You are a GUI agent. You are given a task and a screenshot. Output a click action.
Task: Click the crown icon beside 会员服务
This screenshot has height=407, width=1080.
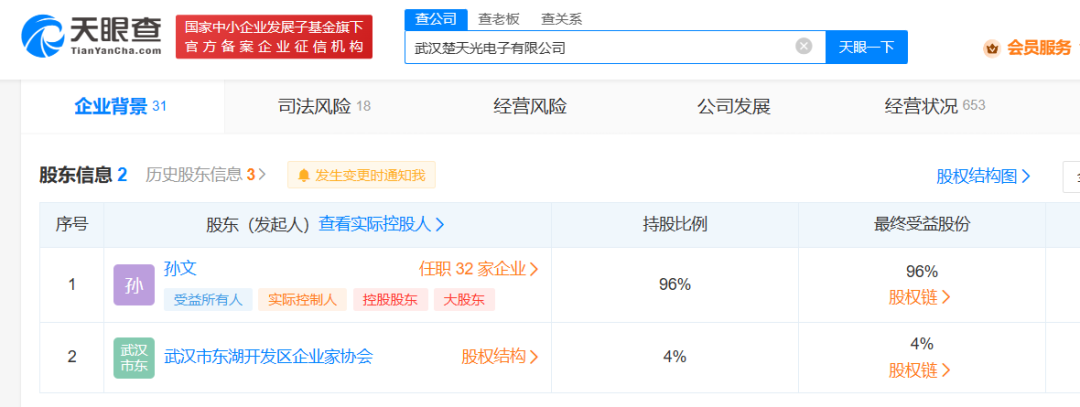pos(992,48)
